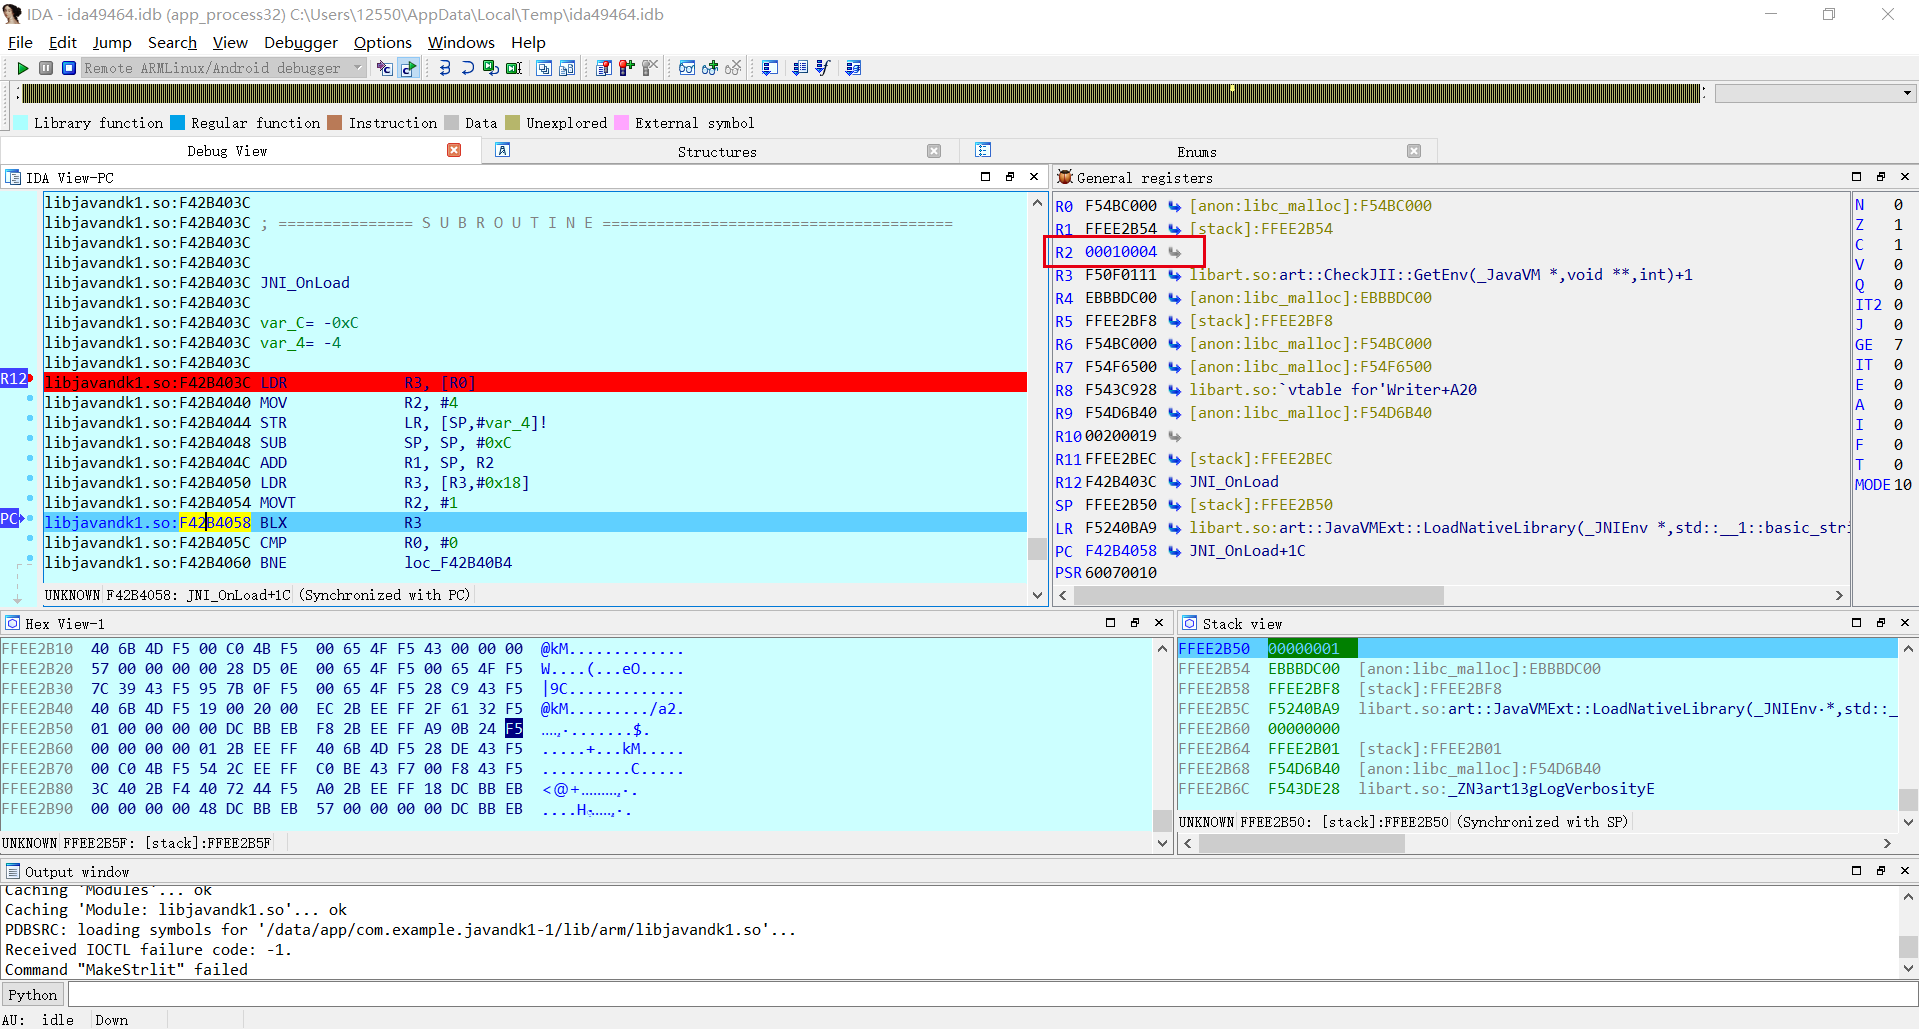Select the red LDR R3, [R0] breakpoint line

point(535,383)
